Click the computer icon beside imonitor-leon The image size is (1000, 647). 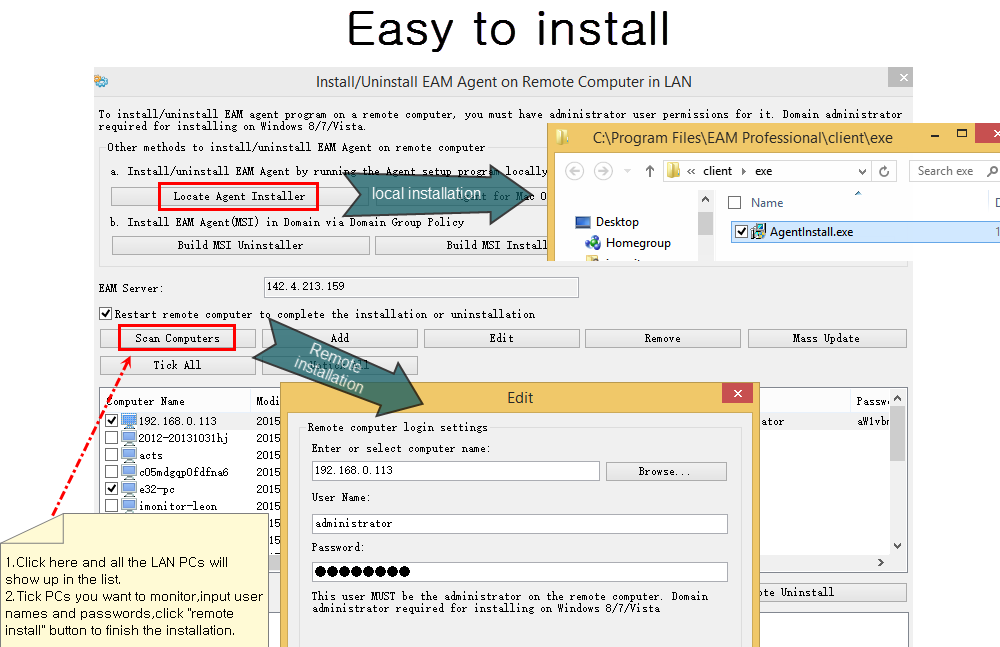(x=129, y=506)
